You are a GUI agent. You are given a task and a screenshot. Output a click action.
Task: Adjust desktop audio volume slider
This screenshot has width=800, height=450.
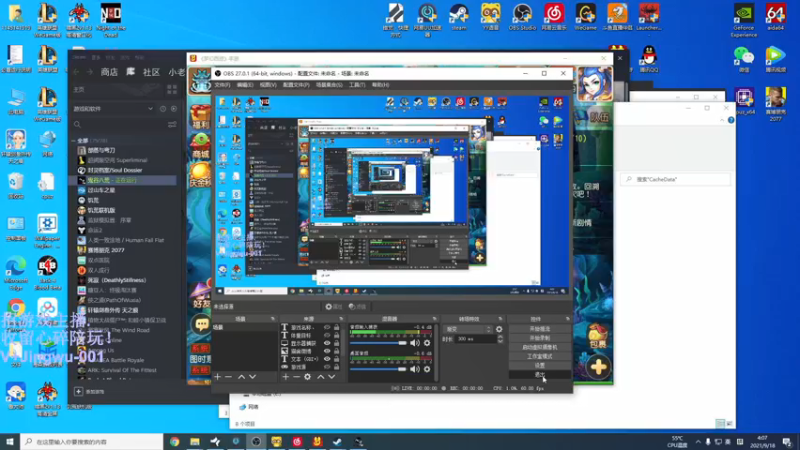(x=378, y=369)
